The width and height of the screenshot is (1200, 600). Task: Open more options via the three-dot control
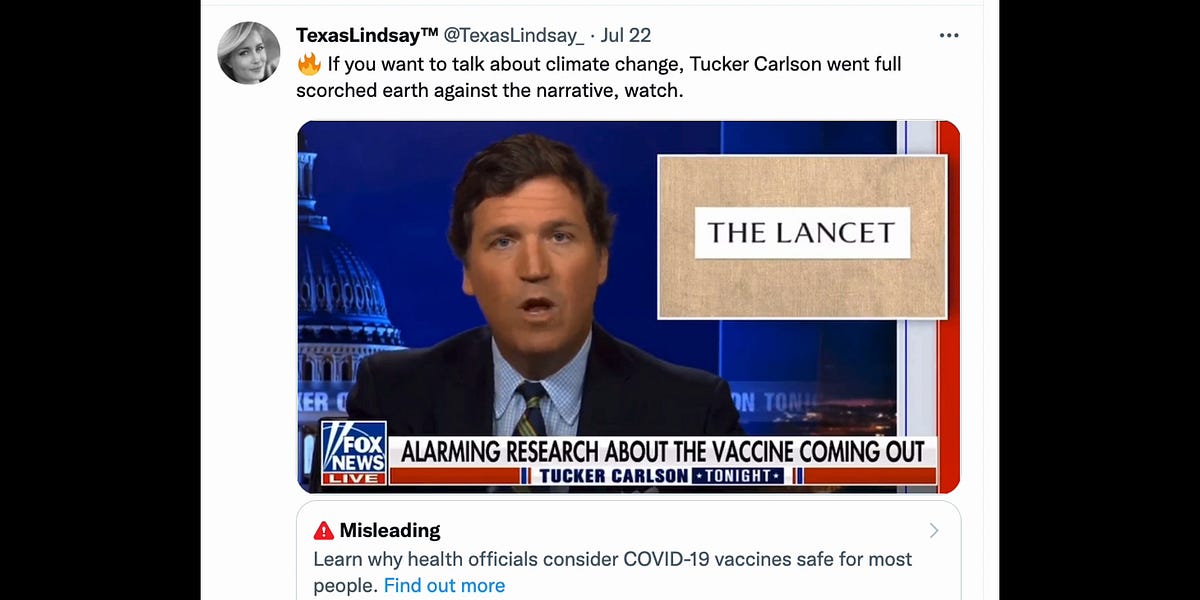(948, 33)
